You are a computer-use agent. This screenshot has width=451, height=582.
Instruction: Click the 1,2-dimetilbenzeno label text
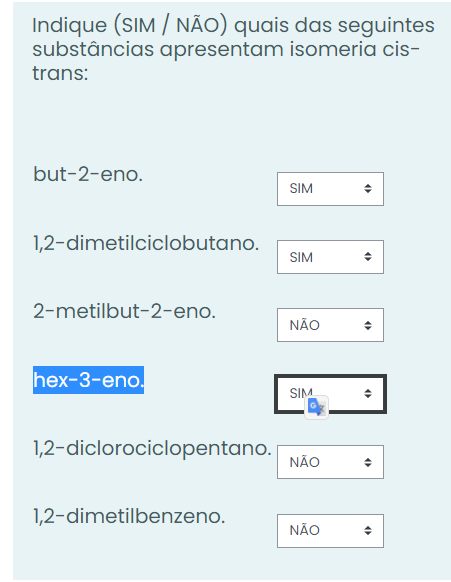tap(129, 516)
